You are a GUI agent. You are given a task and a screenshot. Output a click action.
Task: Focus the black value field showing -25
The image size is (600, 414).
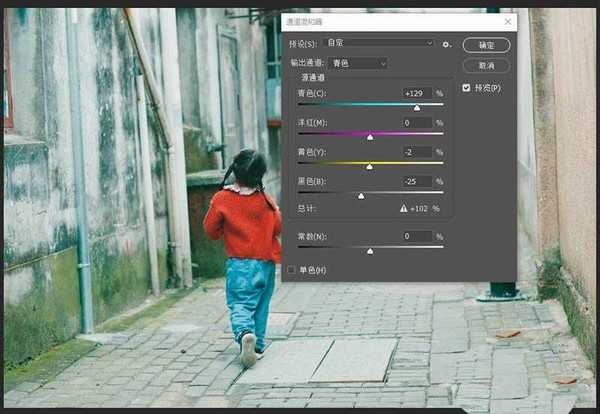pos(415,181)
